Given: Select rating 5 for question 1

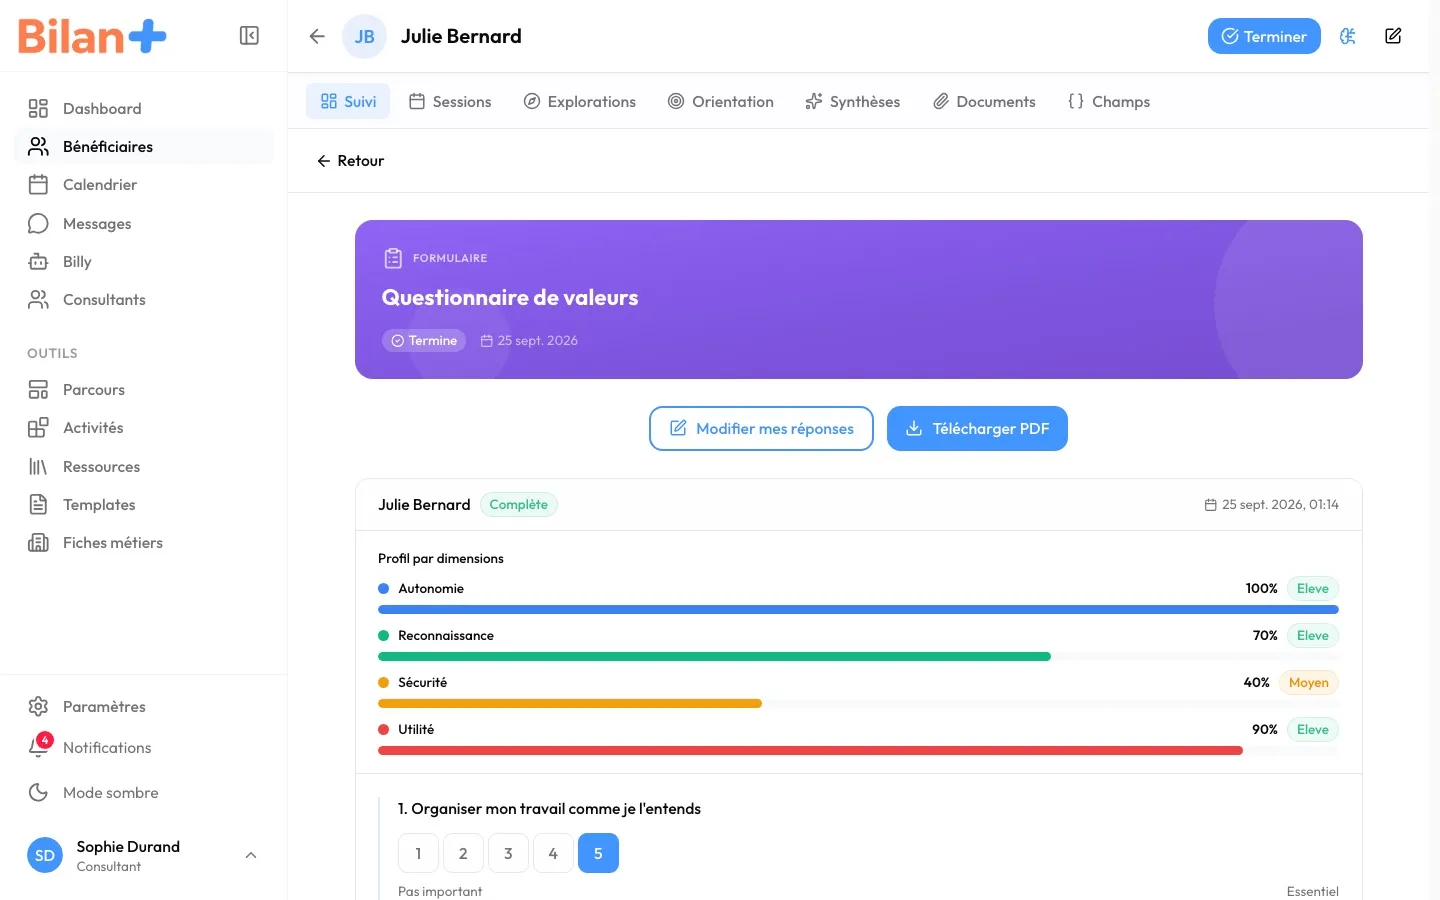Looking at the screenshot, I should point(598,853).
